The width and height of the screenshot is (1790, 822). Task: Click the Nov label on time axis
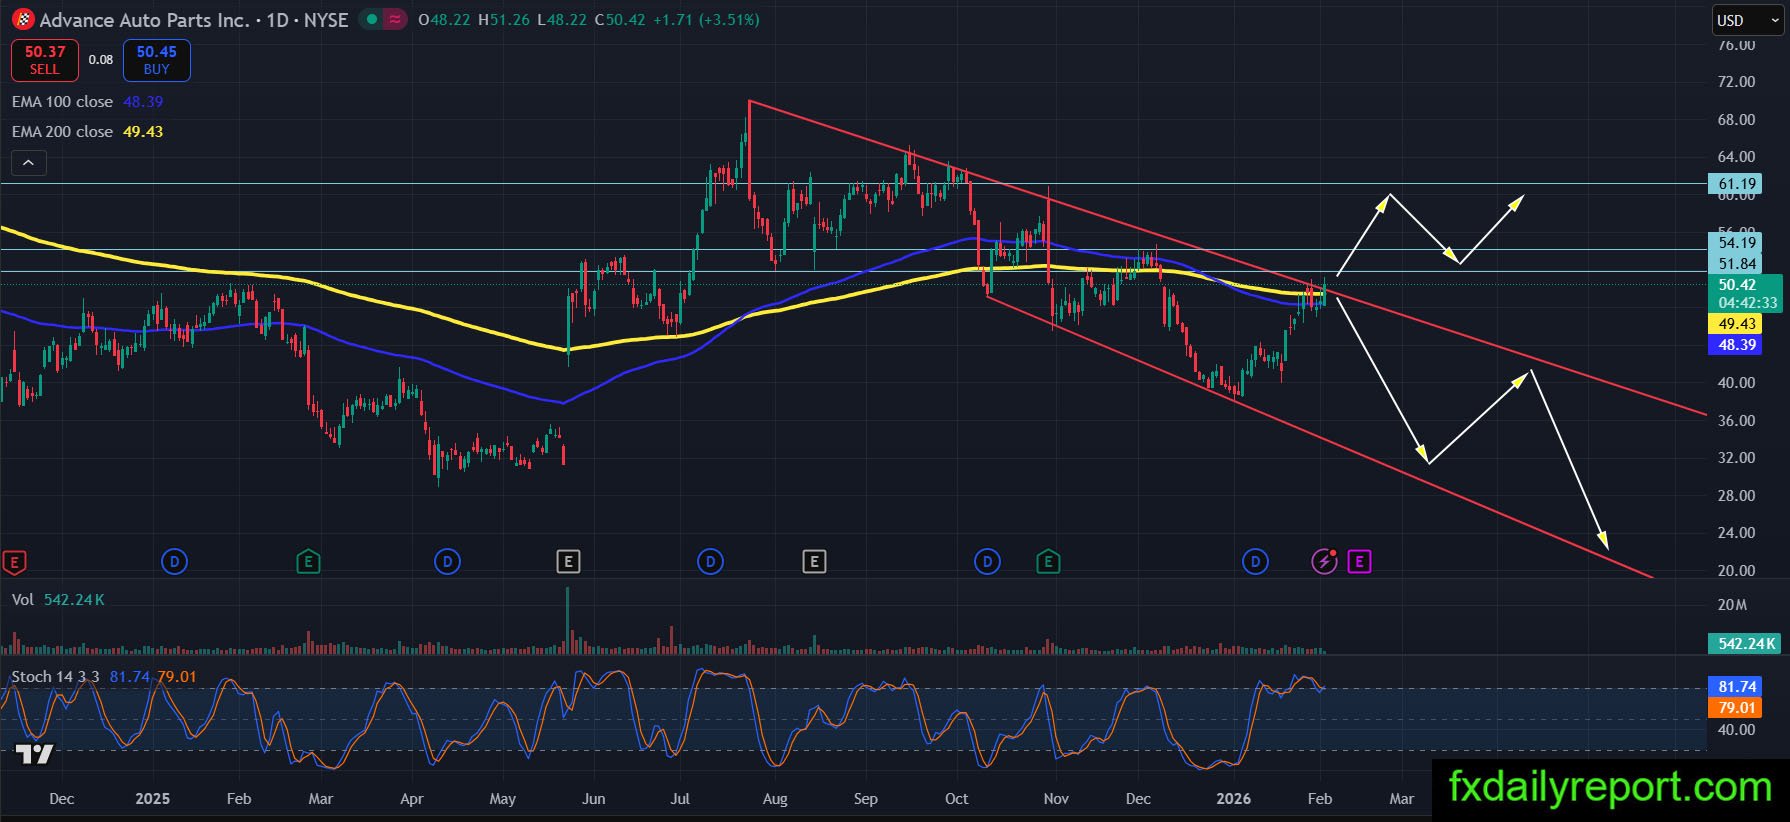click(1056, 799)
